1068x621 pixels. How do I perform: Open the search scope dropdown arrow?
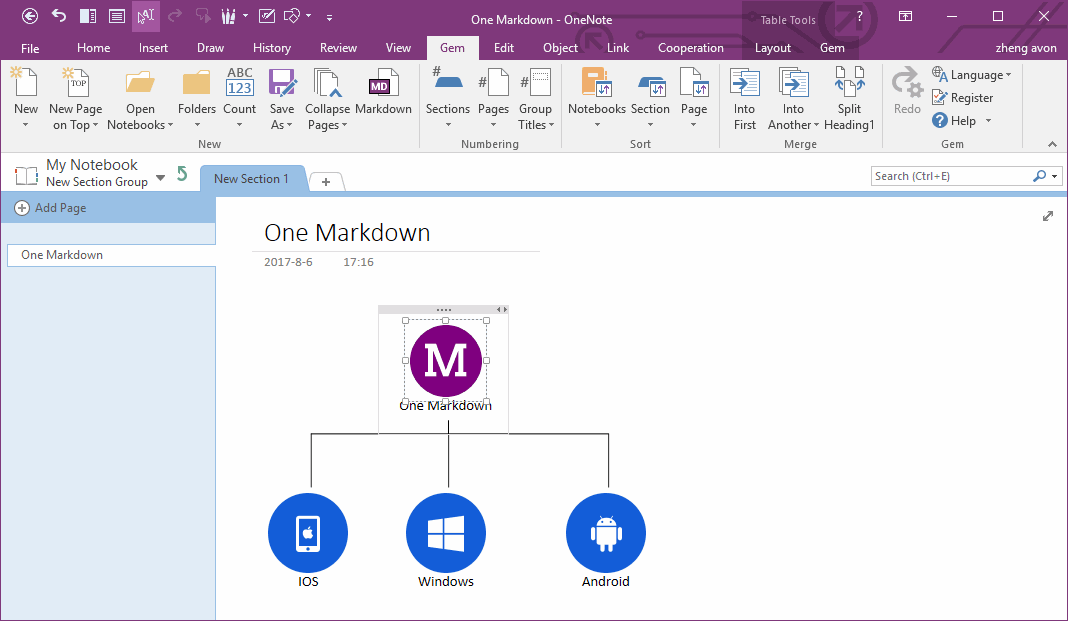point(1054,176)
